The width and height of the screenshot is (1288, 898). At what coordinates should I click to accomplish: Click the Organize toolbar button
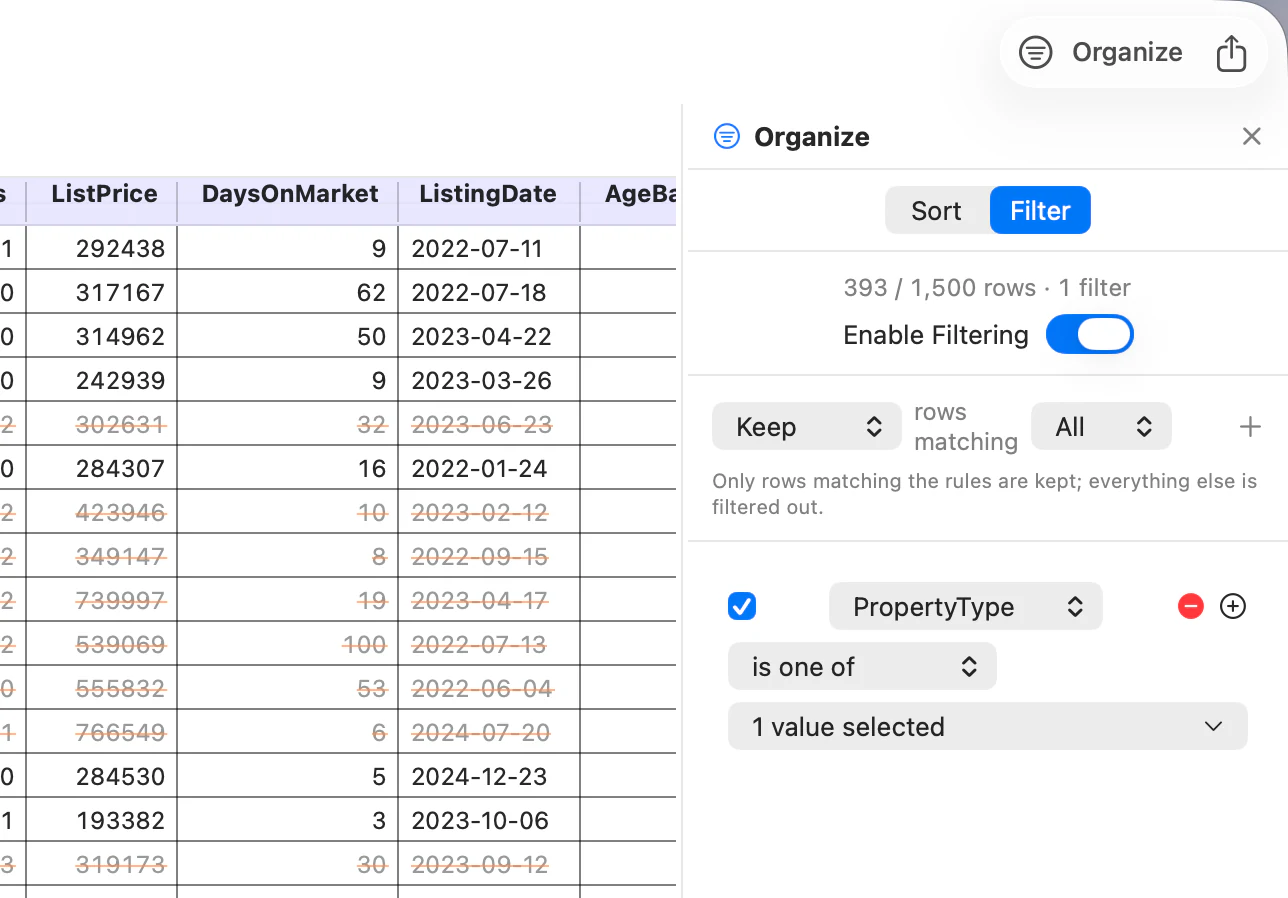coord(1100,52)
